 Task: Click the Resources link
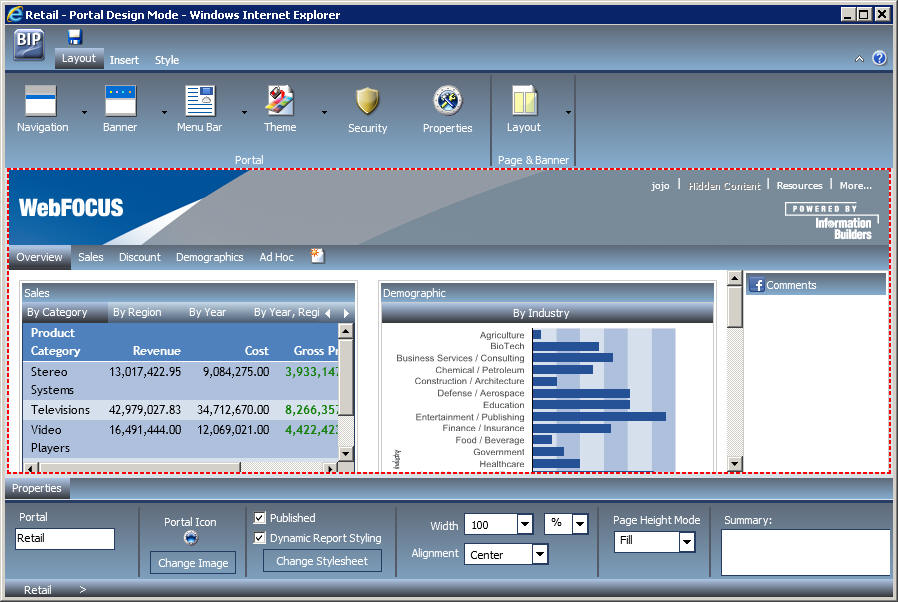click(799, 186)
